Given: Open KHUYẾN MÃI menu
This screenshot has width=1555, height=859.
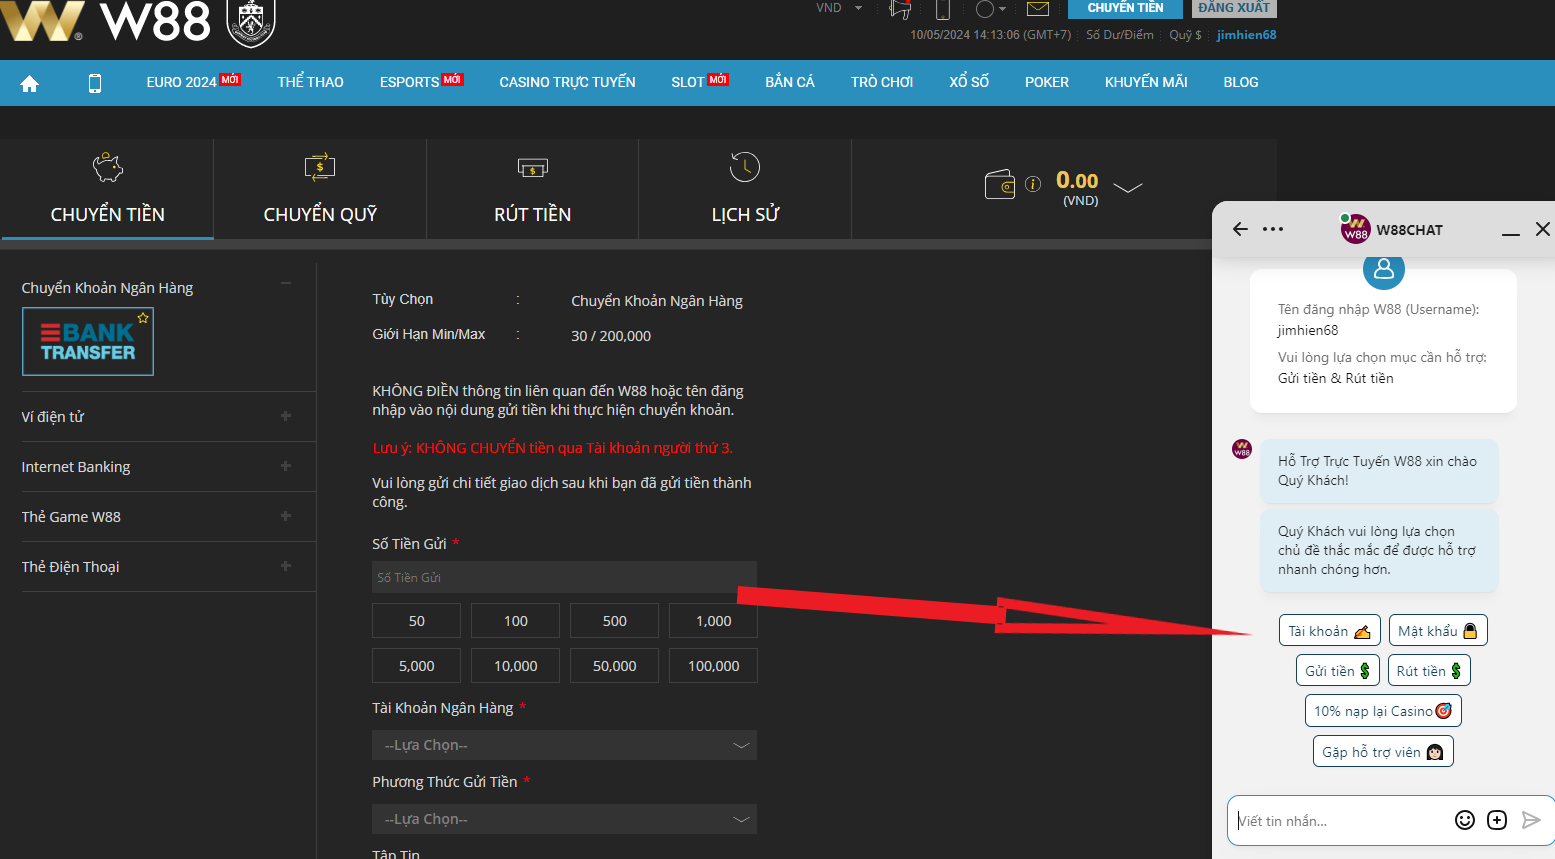Looking at the screenshot, I should coord(1146,82).
